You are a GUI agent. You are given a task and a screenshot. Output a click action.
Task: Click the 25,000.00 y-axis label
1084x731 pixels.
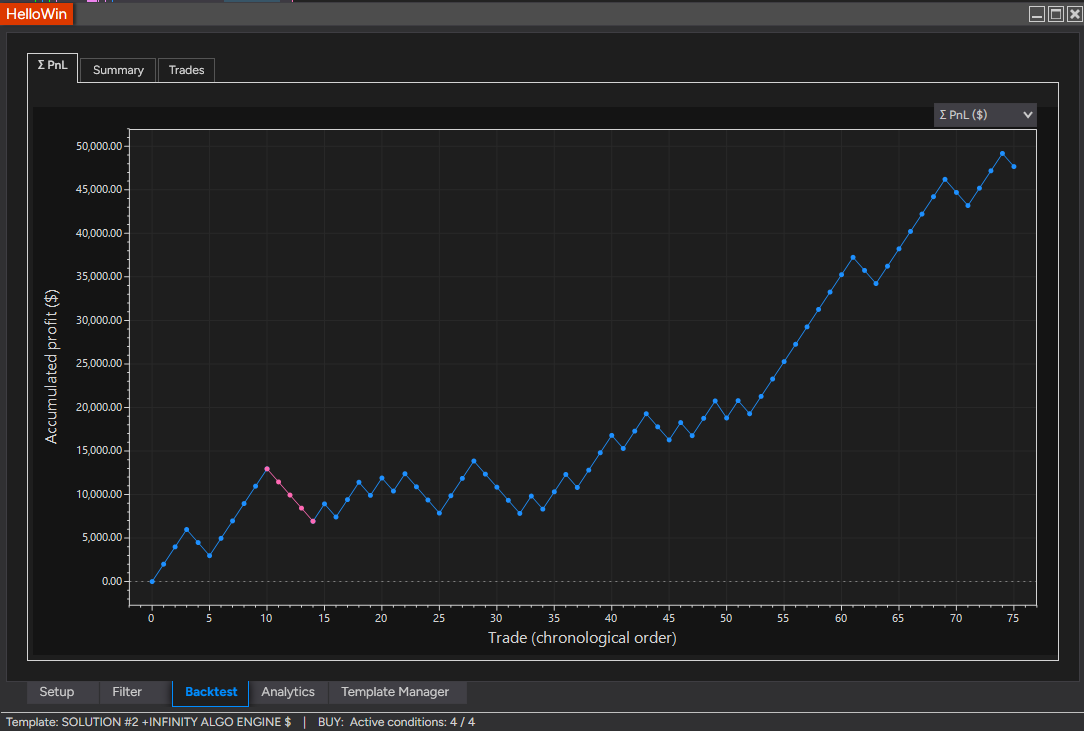point(99,363)
